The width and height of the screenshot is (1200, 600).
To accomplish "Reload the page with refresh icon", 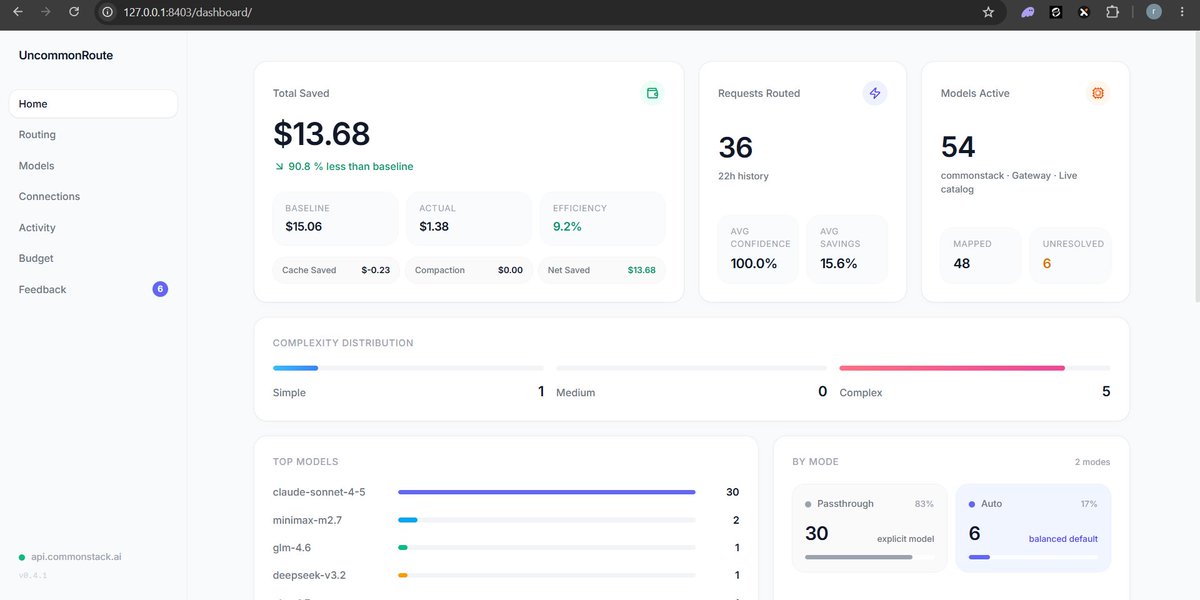I will [74, 12].
